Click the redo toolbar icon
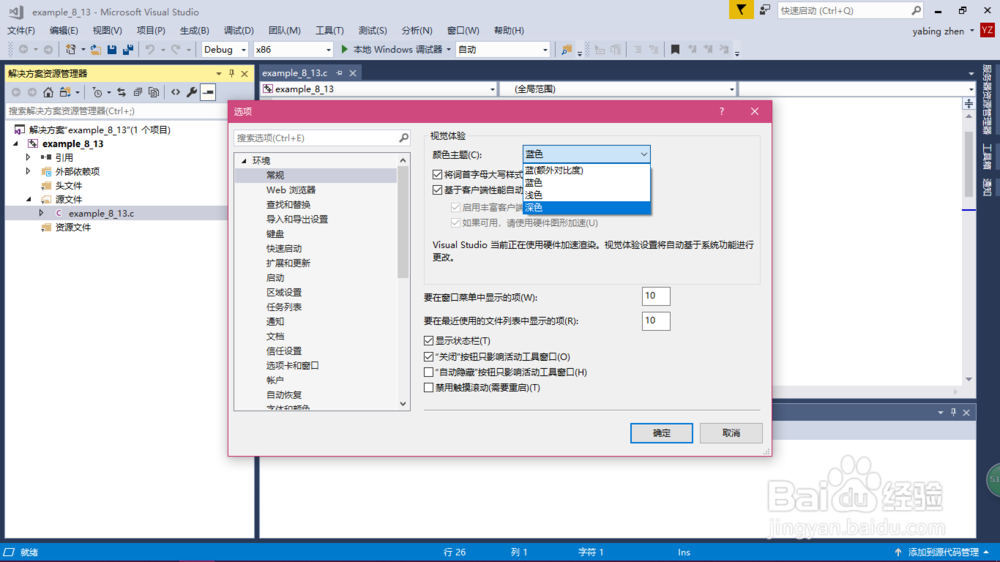This screenshot has width=1000, height=562. tap(176, 49)
